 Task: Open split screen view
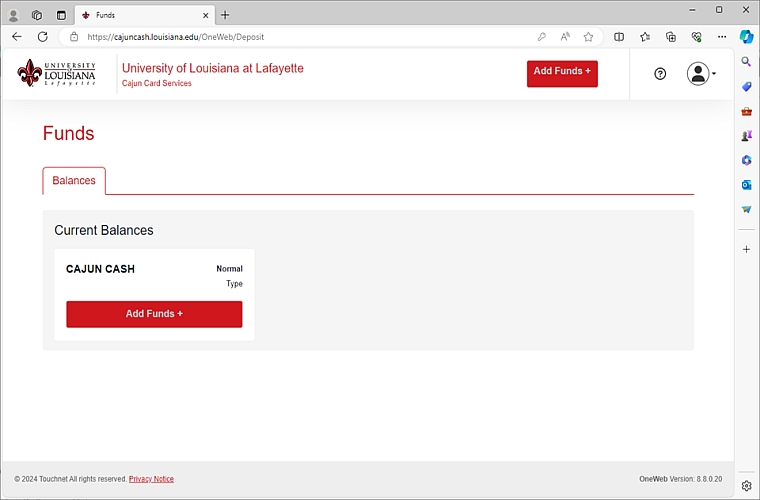(619, 37)
